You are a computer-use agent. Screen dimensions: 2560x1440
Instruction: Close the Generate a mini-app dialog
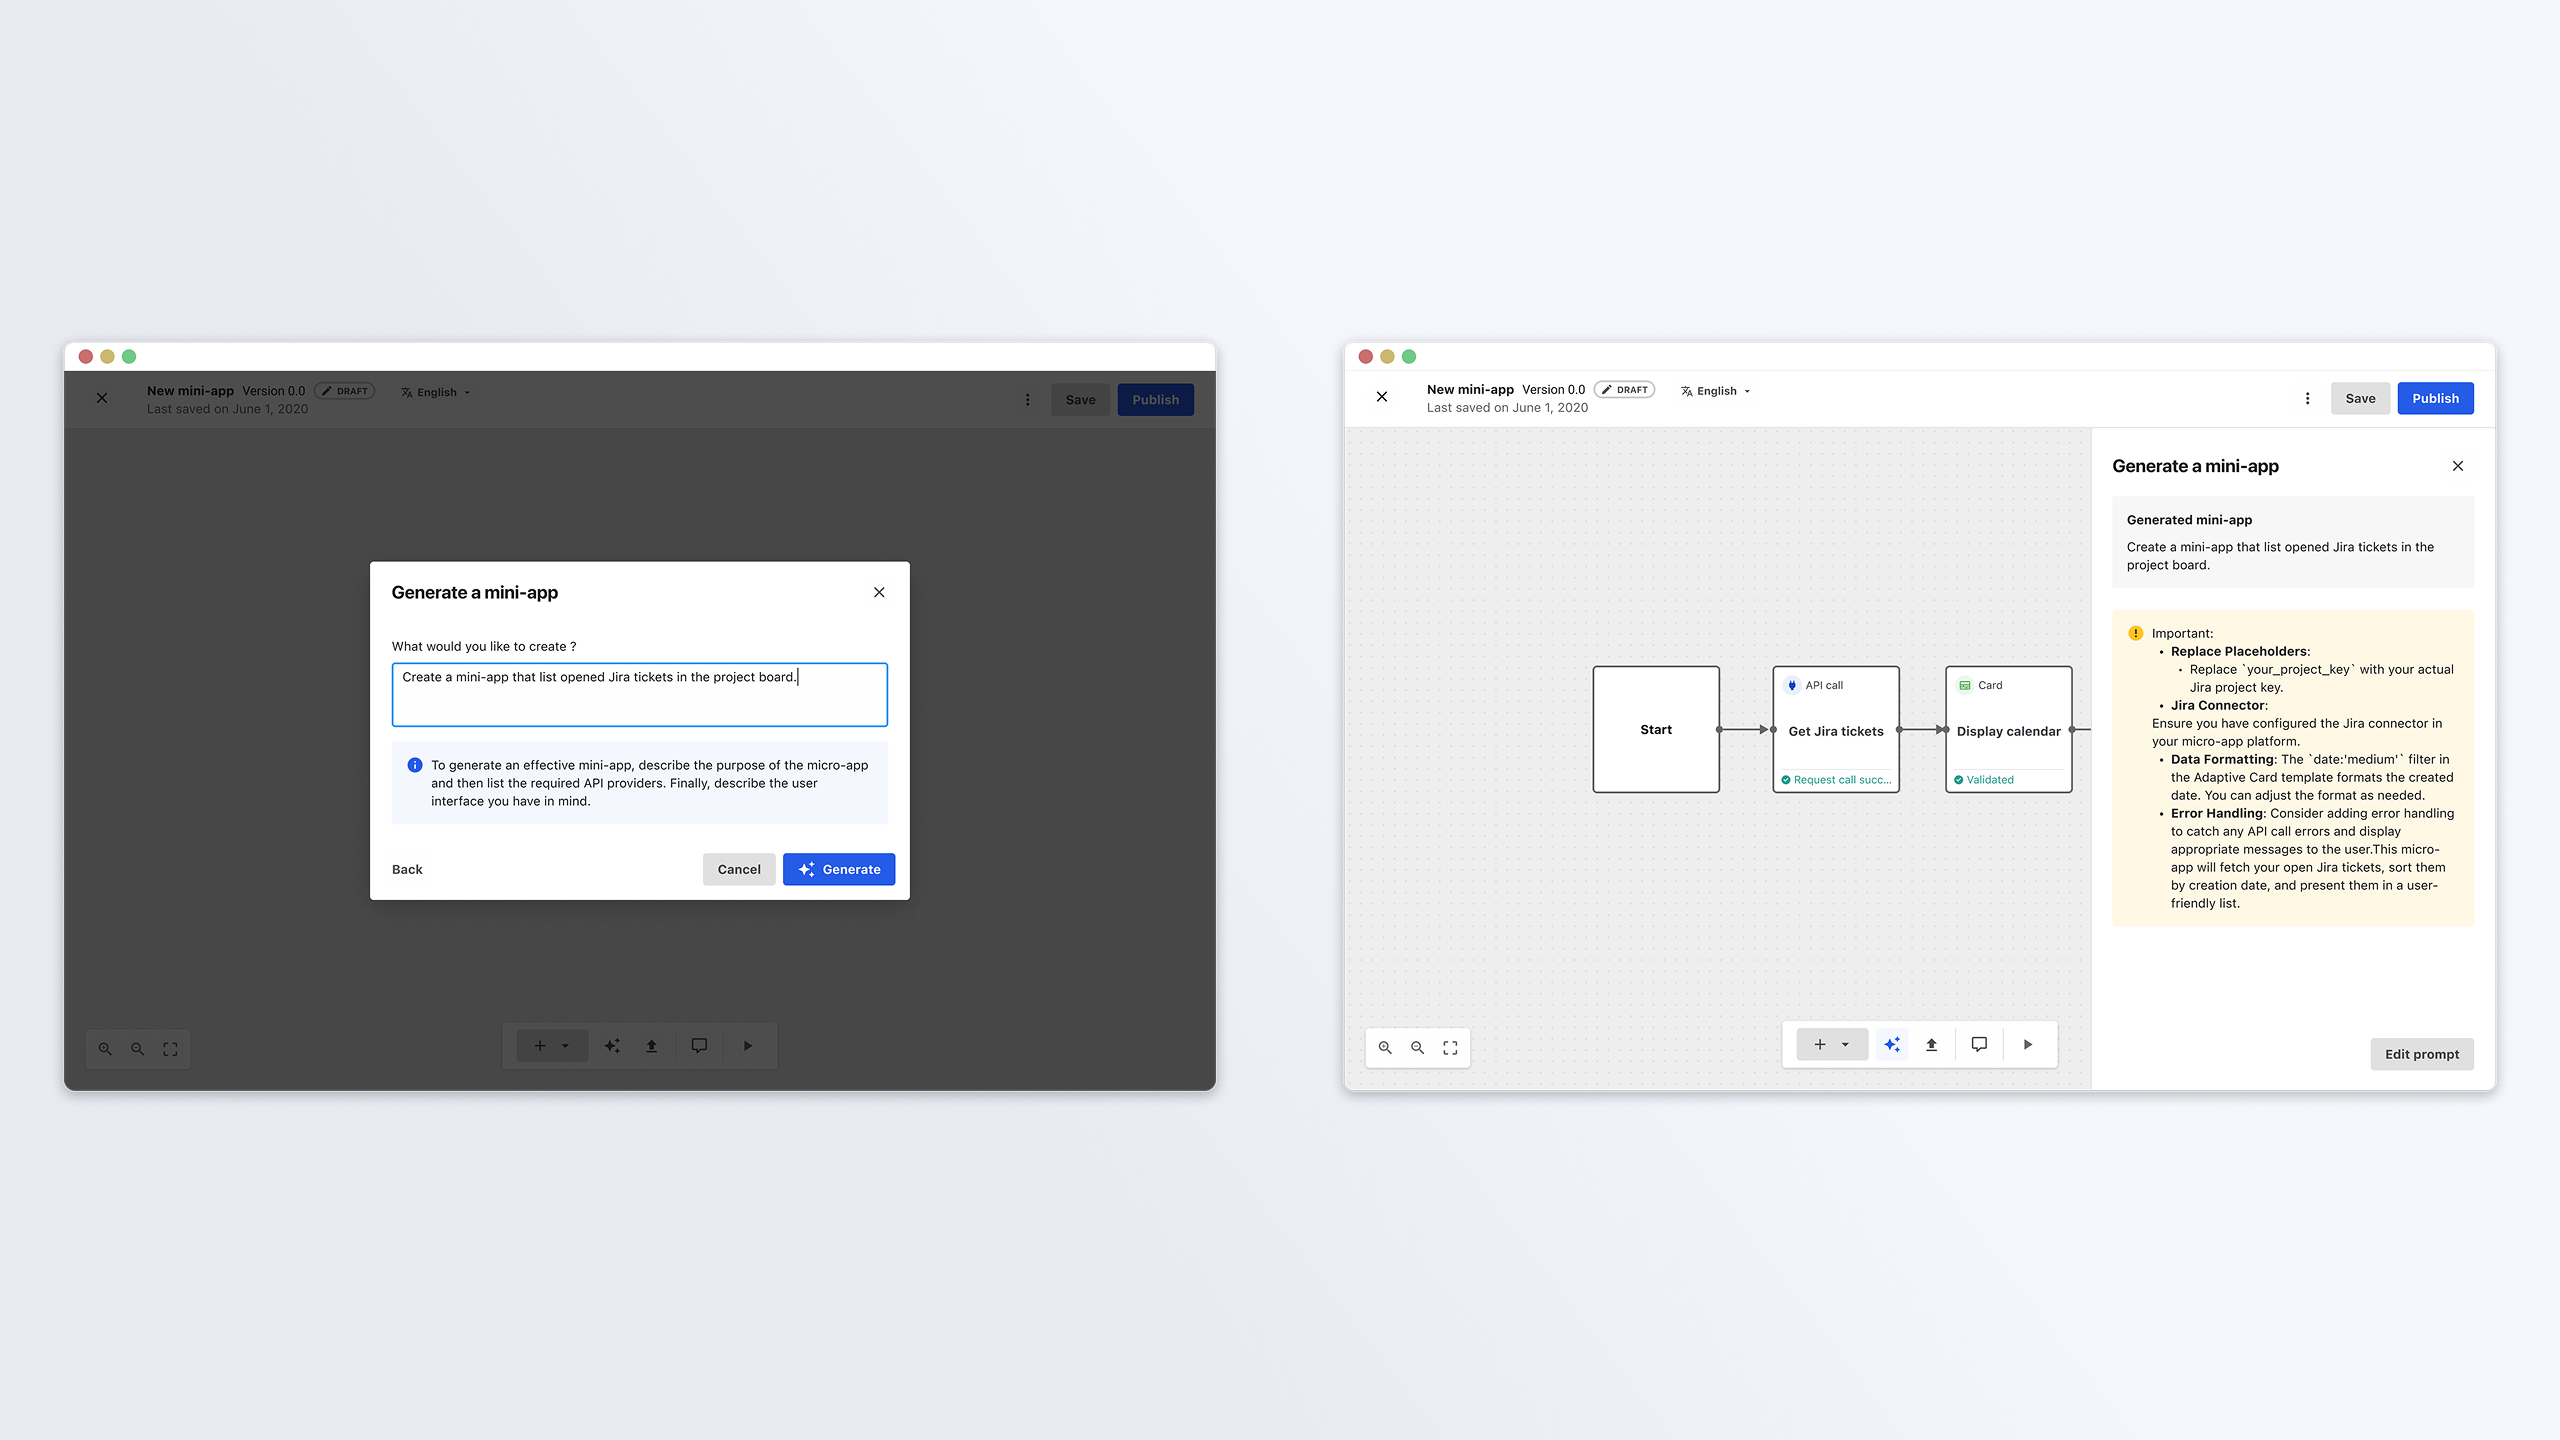point(879,592)
